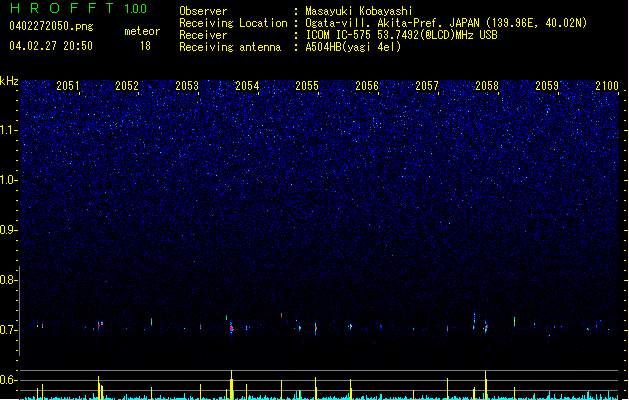
Task: Click the 1.1 kHz frequency label
Action: [x=8, y=130]
